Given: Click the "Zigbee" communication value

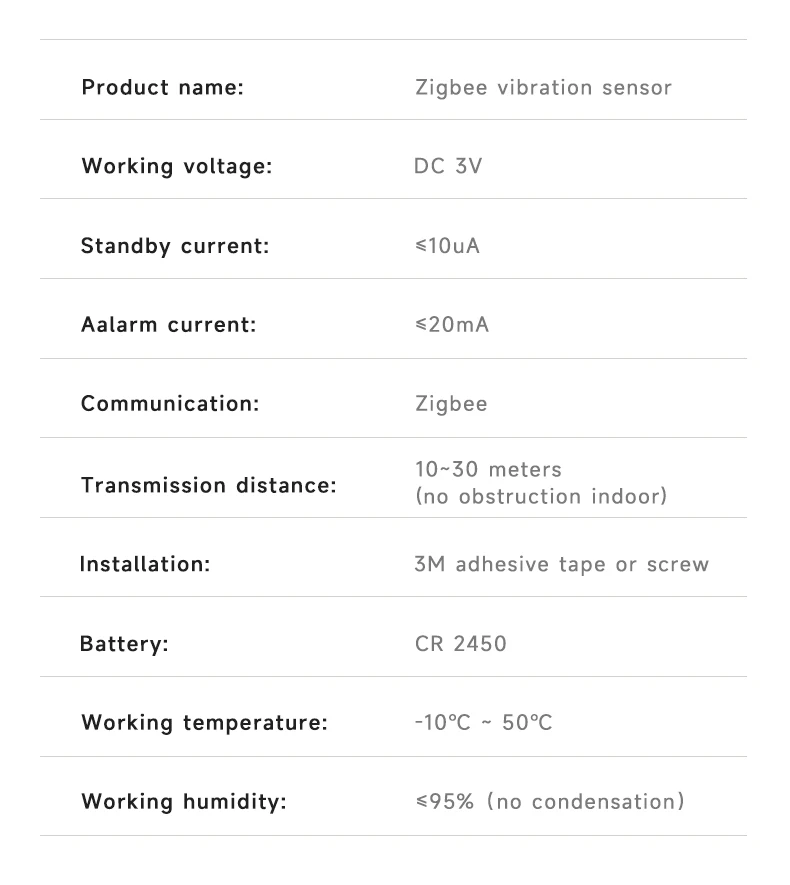Looking at the screenshot, I should tap(451, 404).
